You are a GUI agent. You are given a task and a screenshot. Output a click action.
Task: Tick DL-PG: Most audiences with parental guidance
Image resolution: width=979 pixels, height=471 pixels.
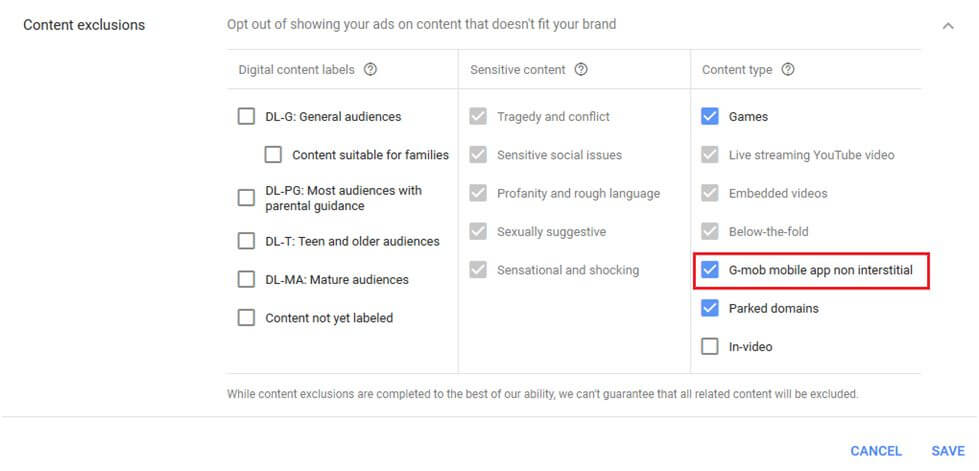(x=246, y=198)
